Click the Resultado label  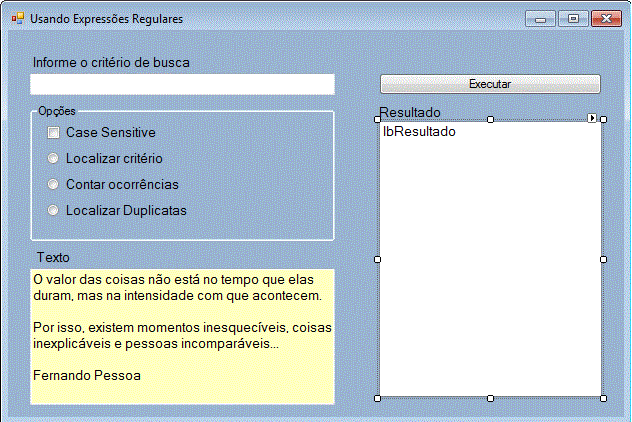(410, 112)
